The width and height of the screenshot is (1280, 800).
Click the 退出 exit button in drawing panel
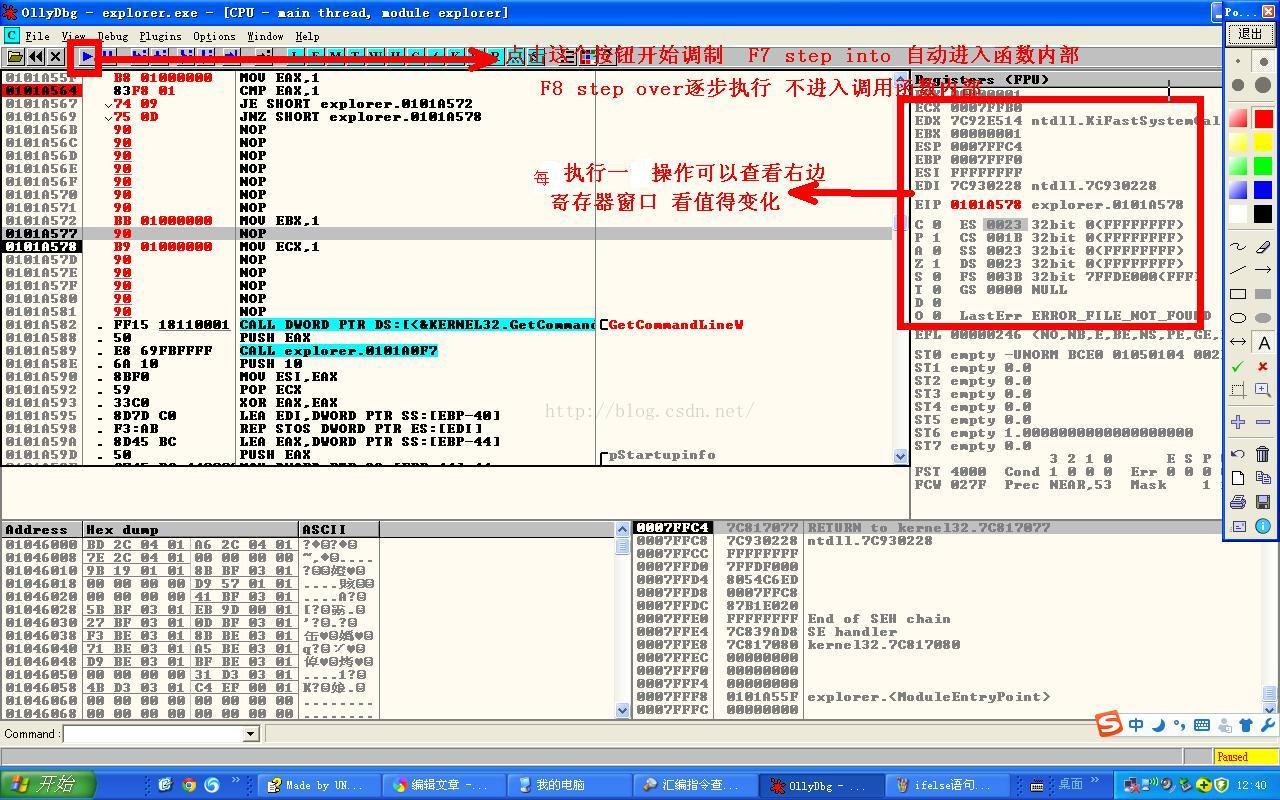pyautogui.click(x=1250, y=33)
